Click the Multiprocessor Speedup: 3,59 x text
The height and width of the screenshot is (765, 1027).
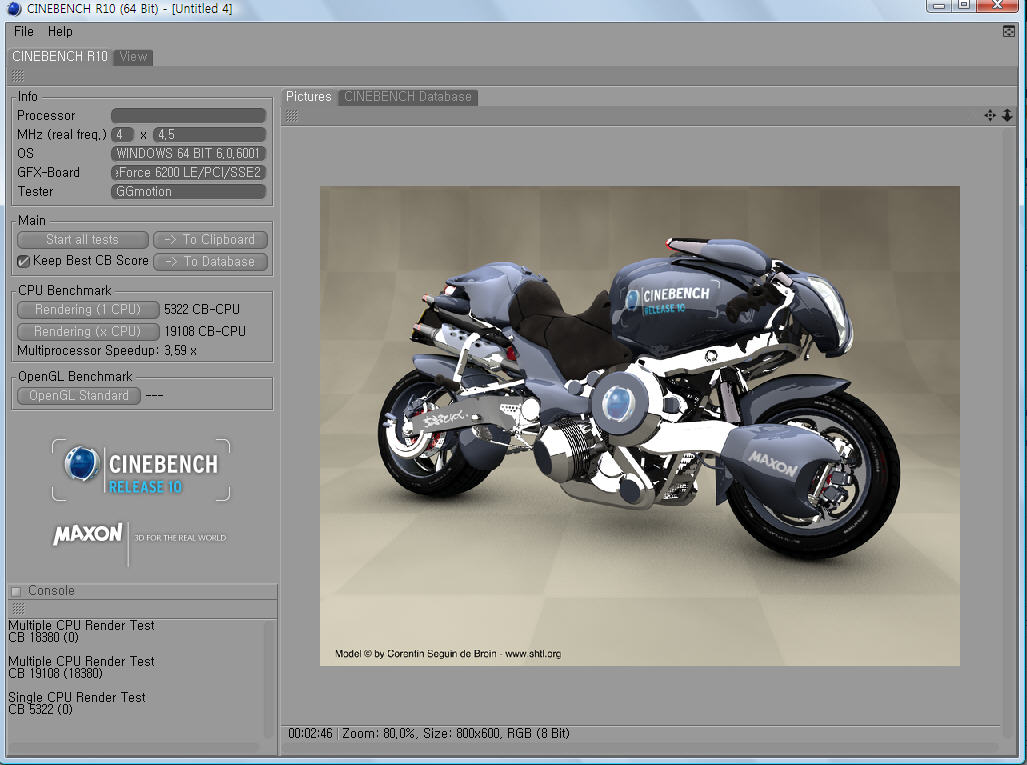(107, 350)
